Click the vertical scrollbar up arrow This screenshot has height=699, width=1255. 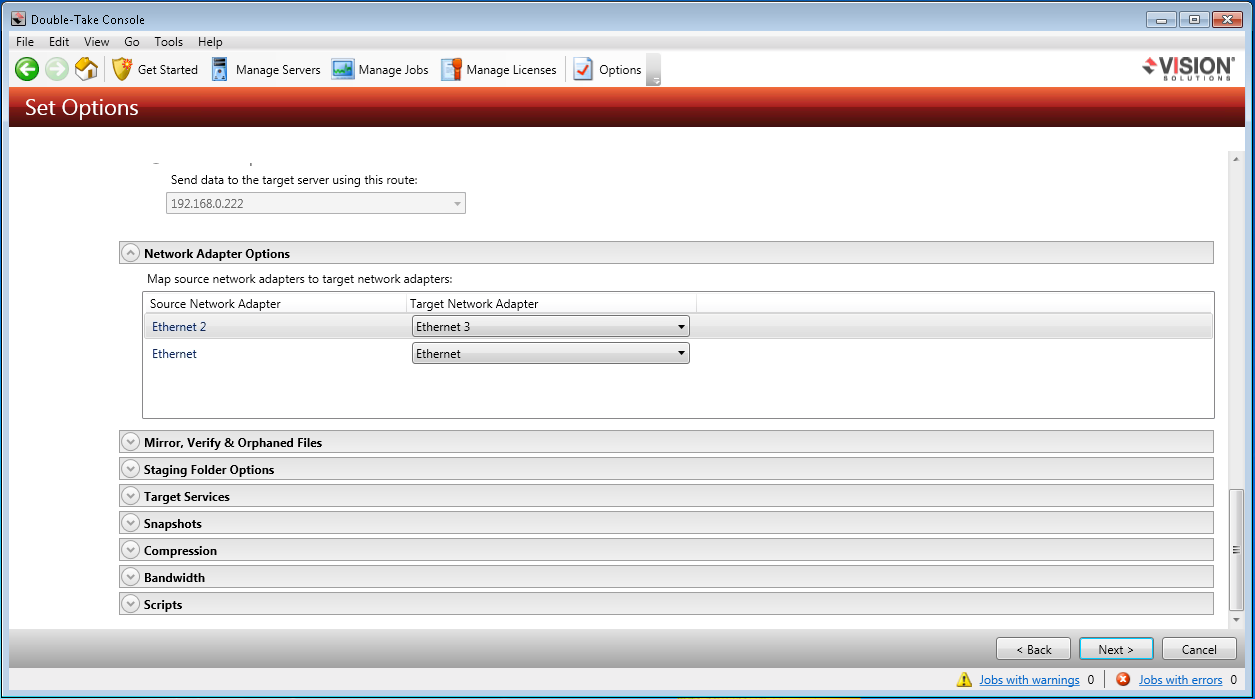point(1236,160)
